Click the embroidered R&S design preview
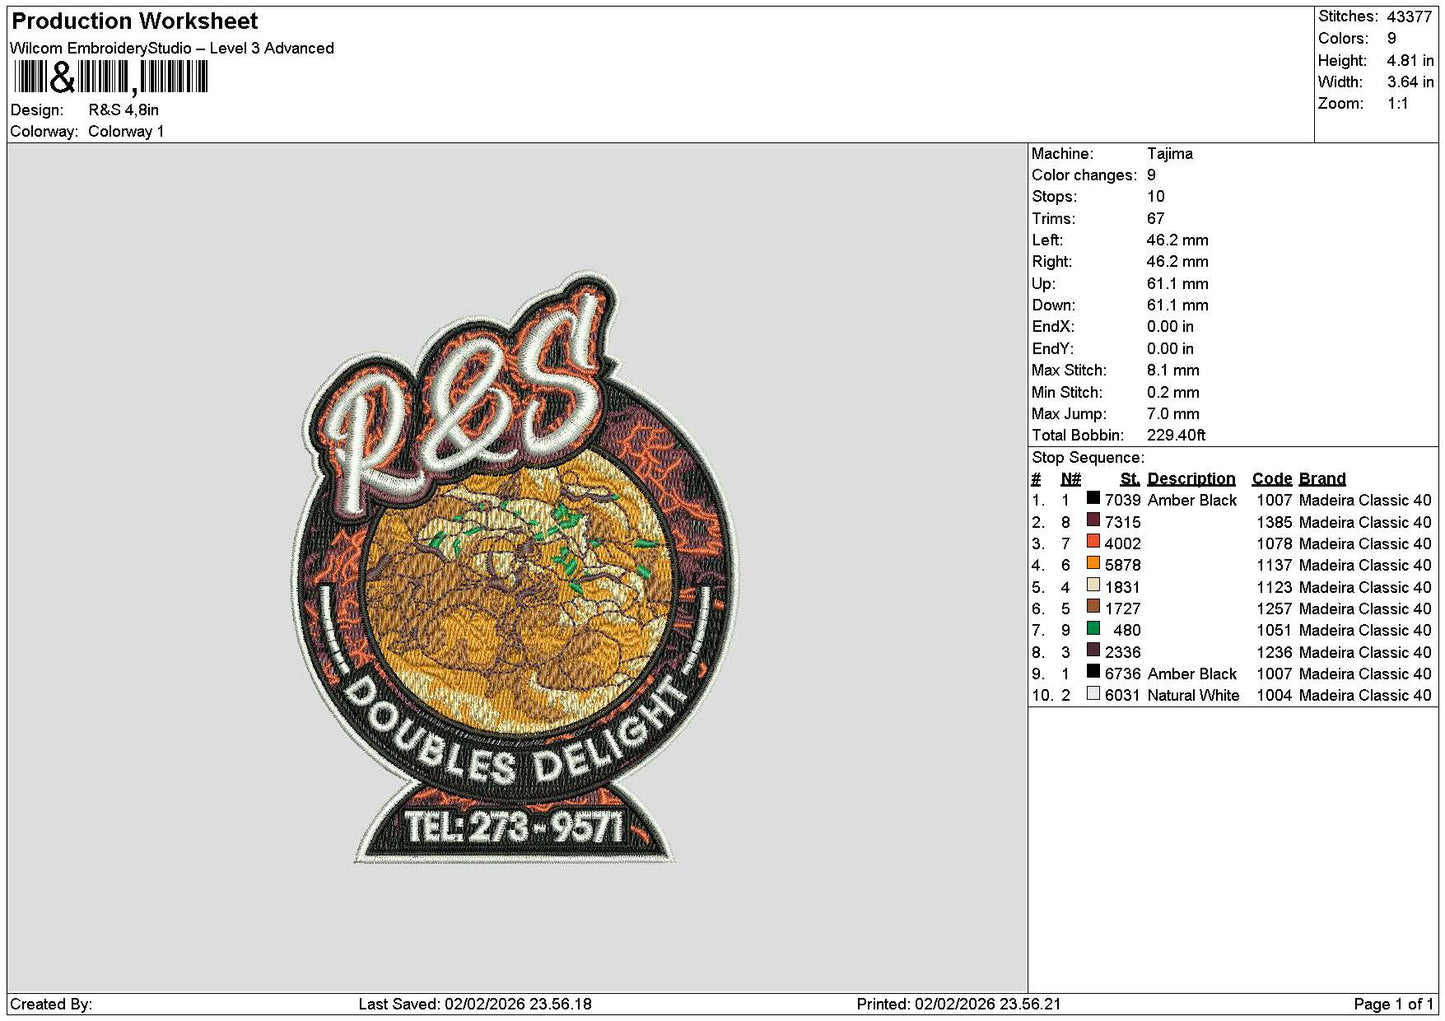 click(x=515, y=568)
